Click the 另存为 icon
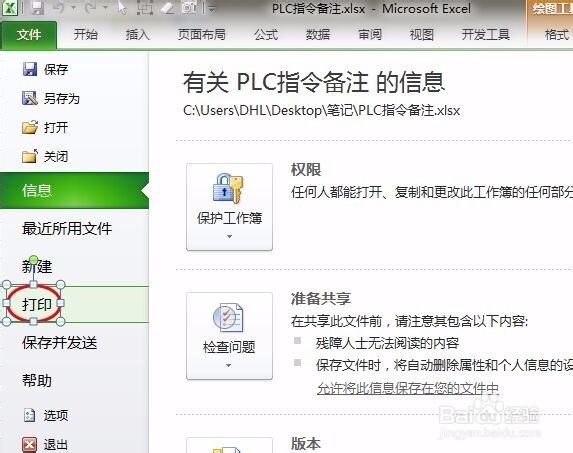Screen dimensions: 573x453 [30, 98]
